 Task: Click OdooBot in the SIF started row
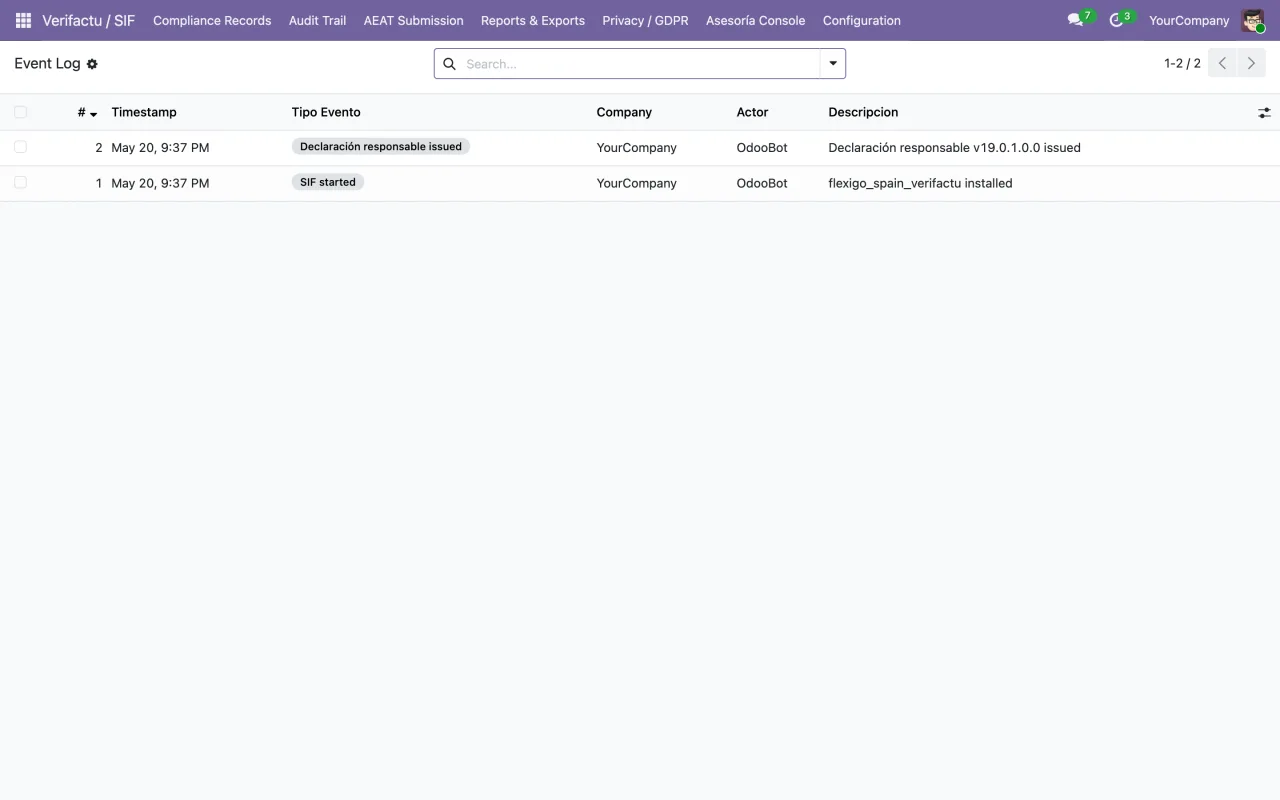[x=762, y=183]
